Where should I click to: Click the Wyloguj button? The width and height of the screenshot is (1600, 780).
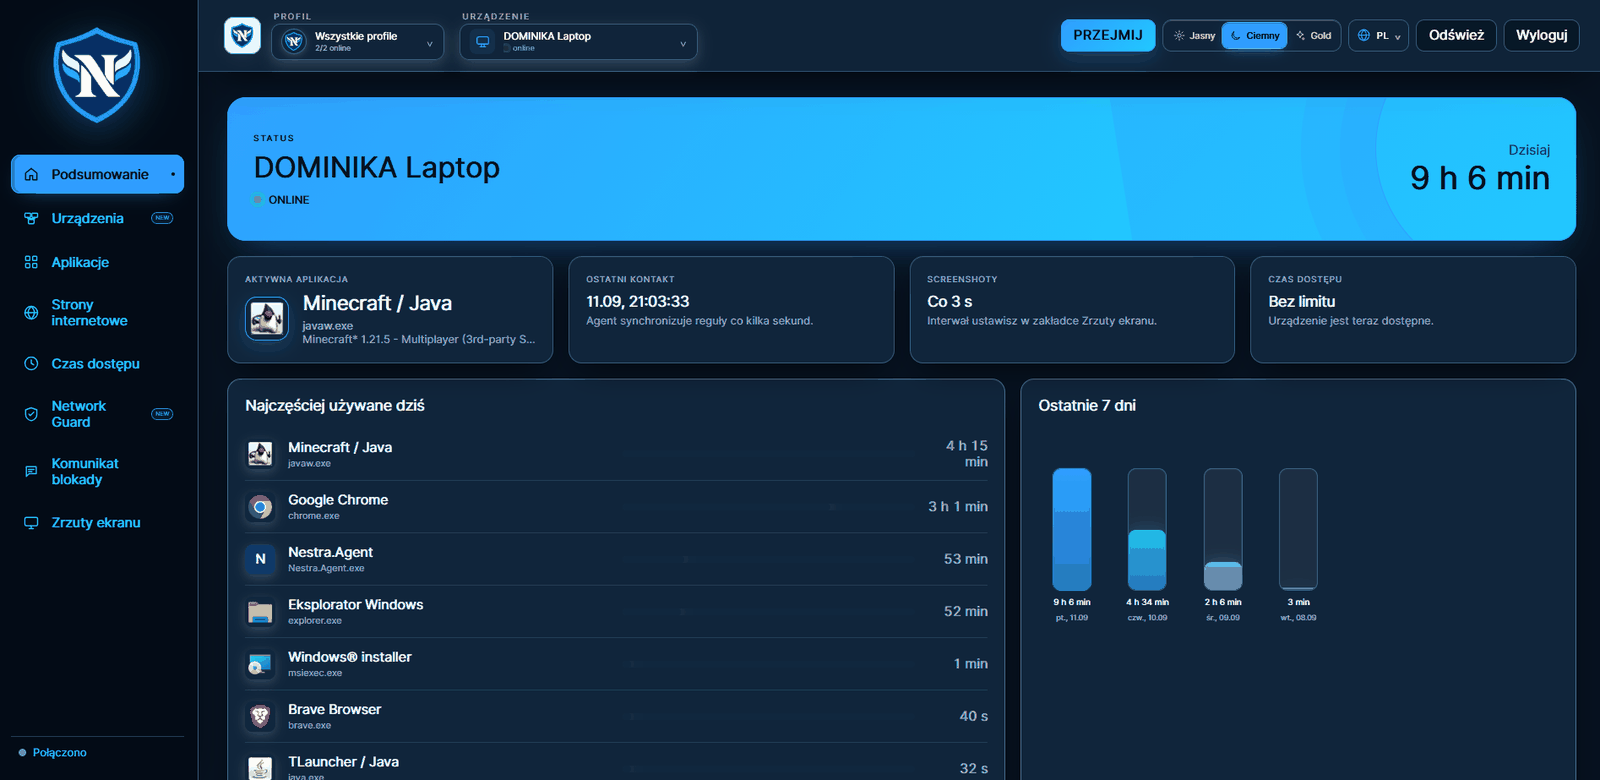[x=1541, y=35]
